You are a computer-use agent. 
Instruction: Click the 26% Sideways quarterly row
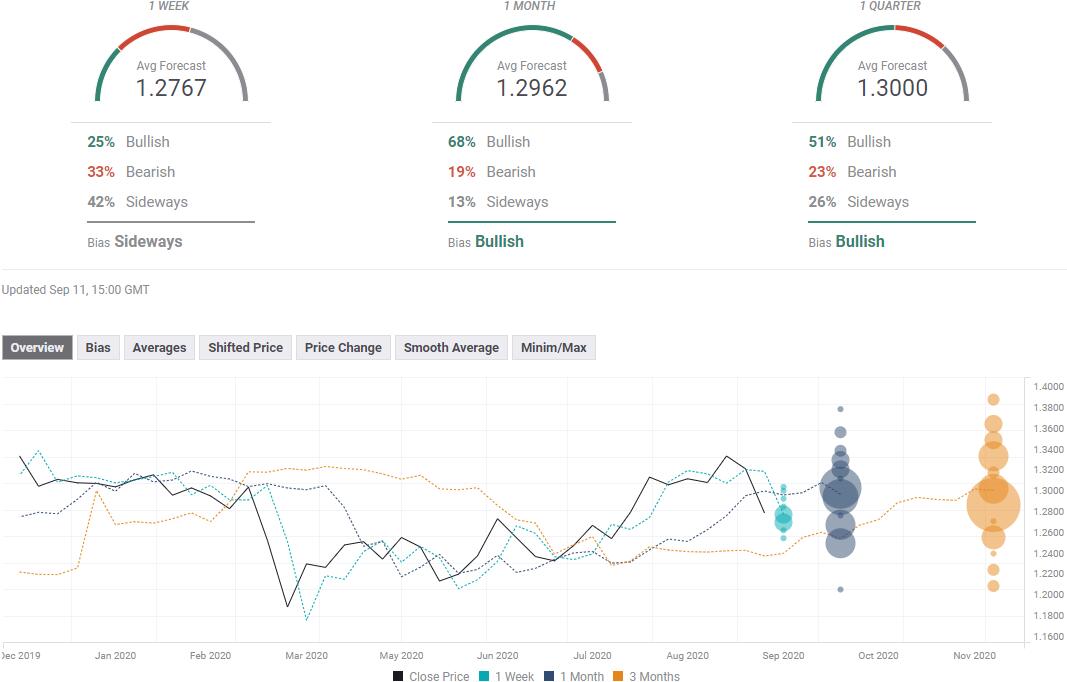click(859, 201)
